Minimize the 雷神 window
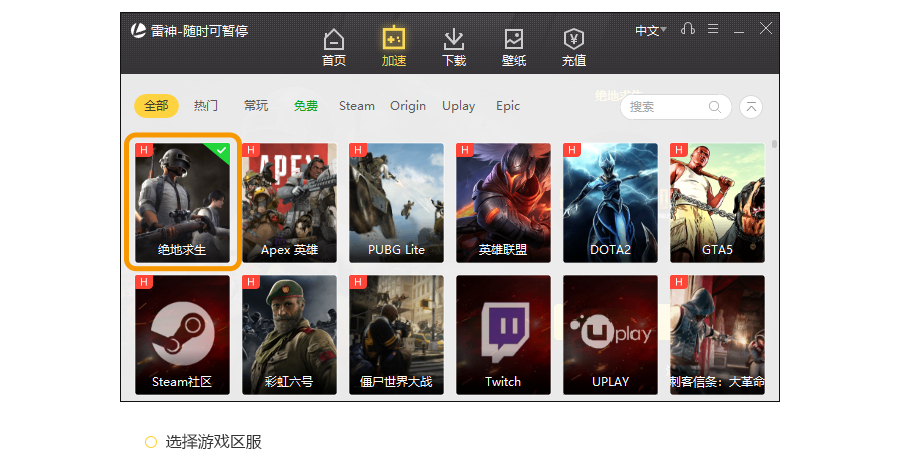This screenshot has width=900, height=470. click(x=739, y=30)
